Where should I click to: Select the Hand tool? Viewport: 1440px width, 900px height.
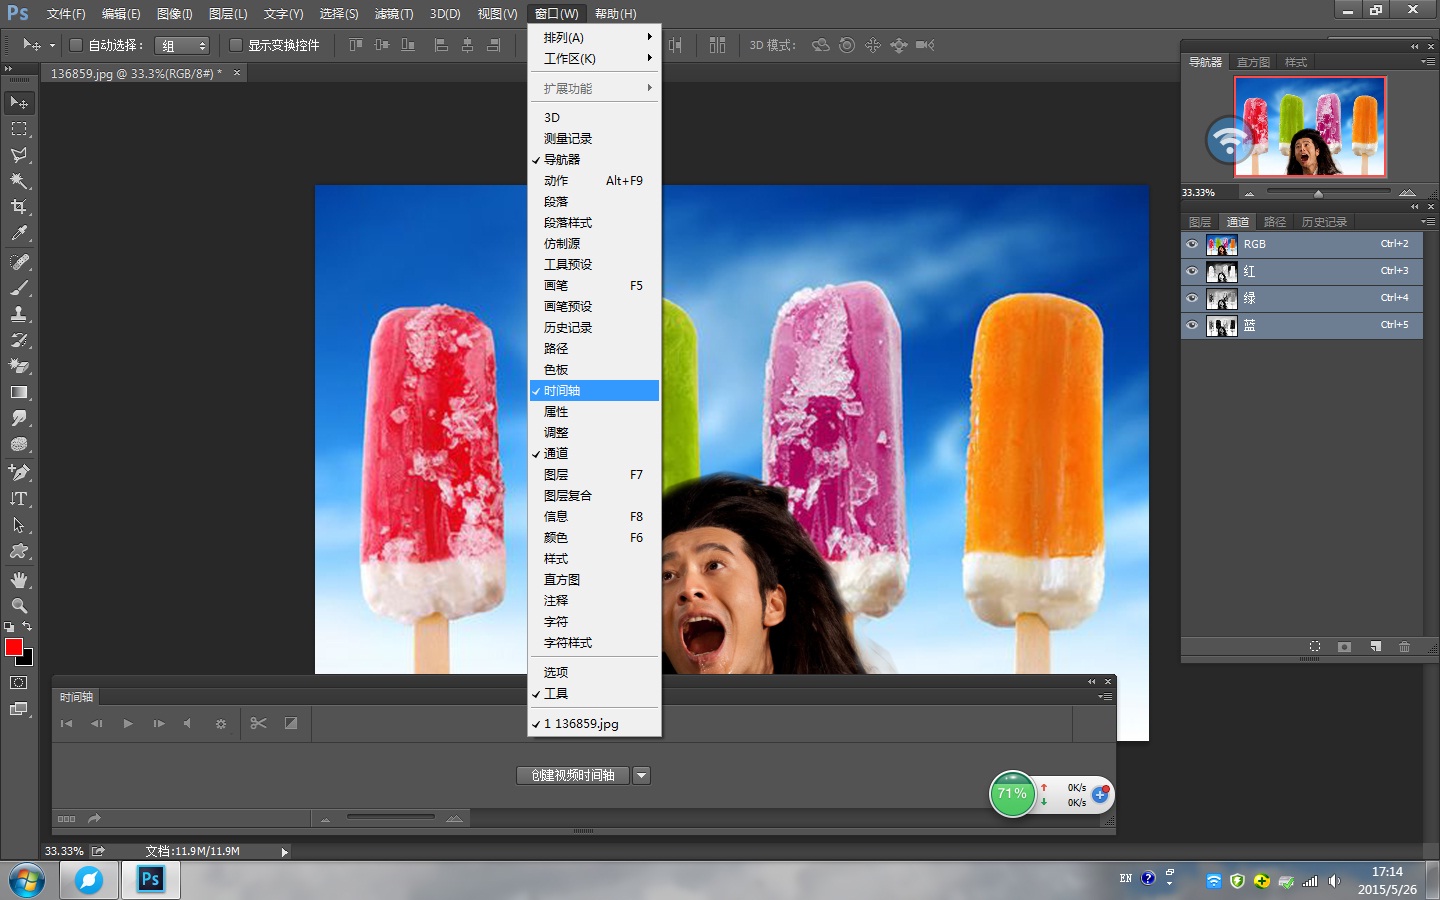pyautogui.click(x=19, y=580)
